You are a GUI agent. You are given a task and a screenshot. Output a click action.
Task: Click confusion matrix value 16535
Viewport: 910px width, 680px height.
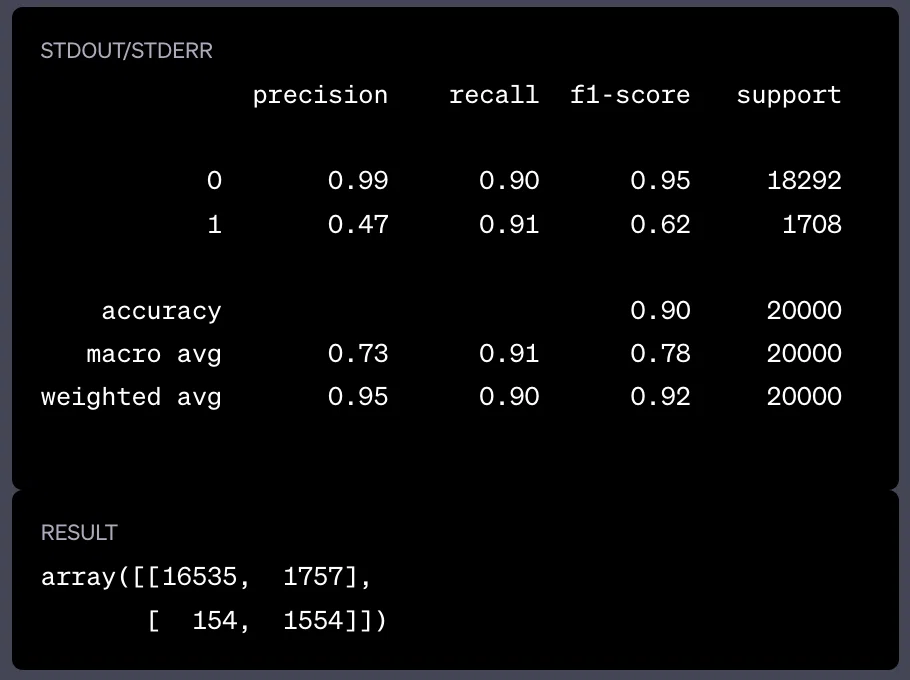(x=200, y=577)
